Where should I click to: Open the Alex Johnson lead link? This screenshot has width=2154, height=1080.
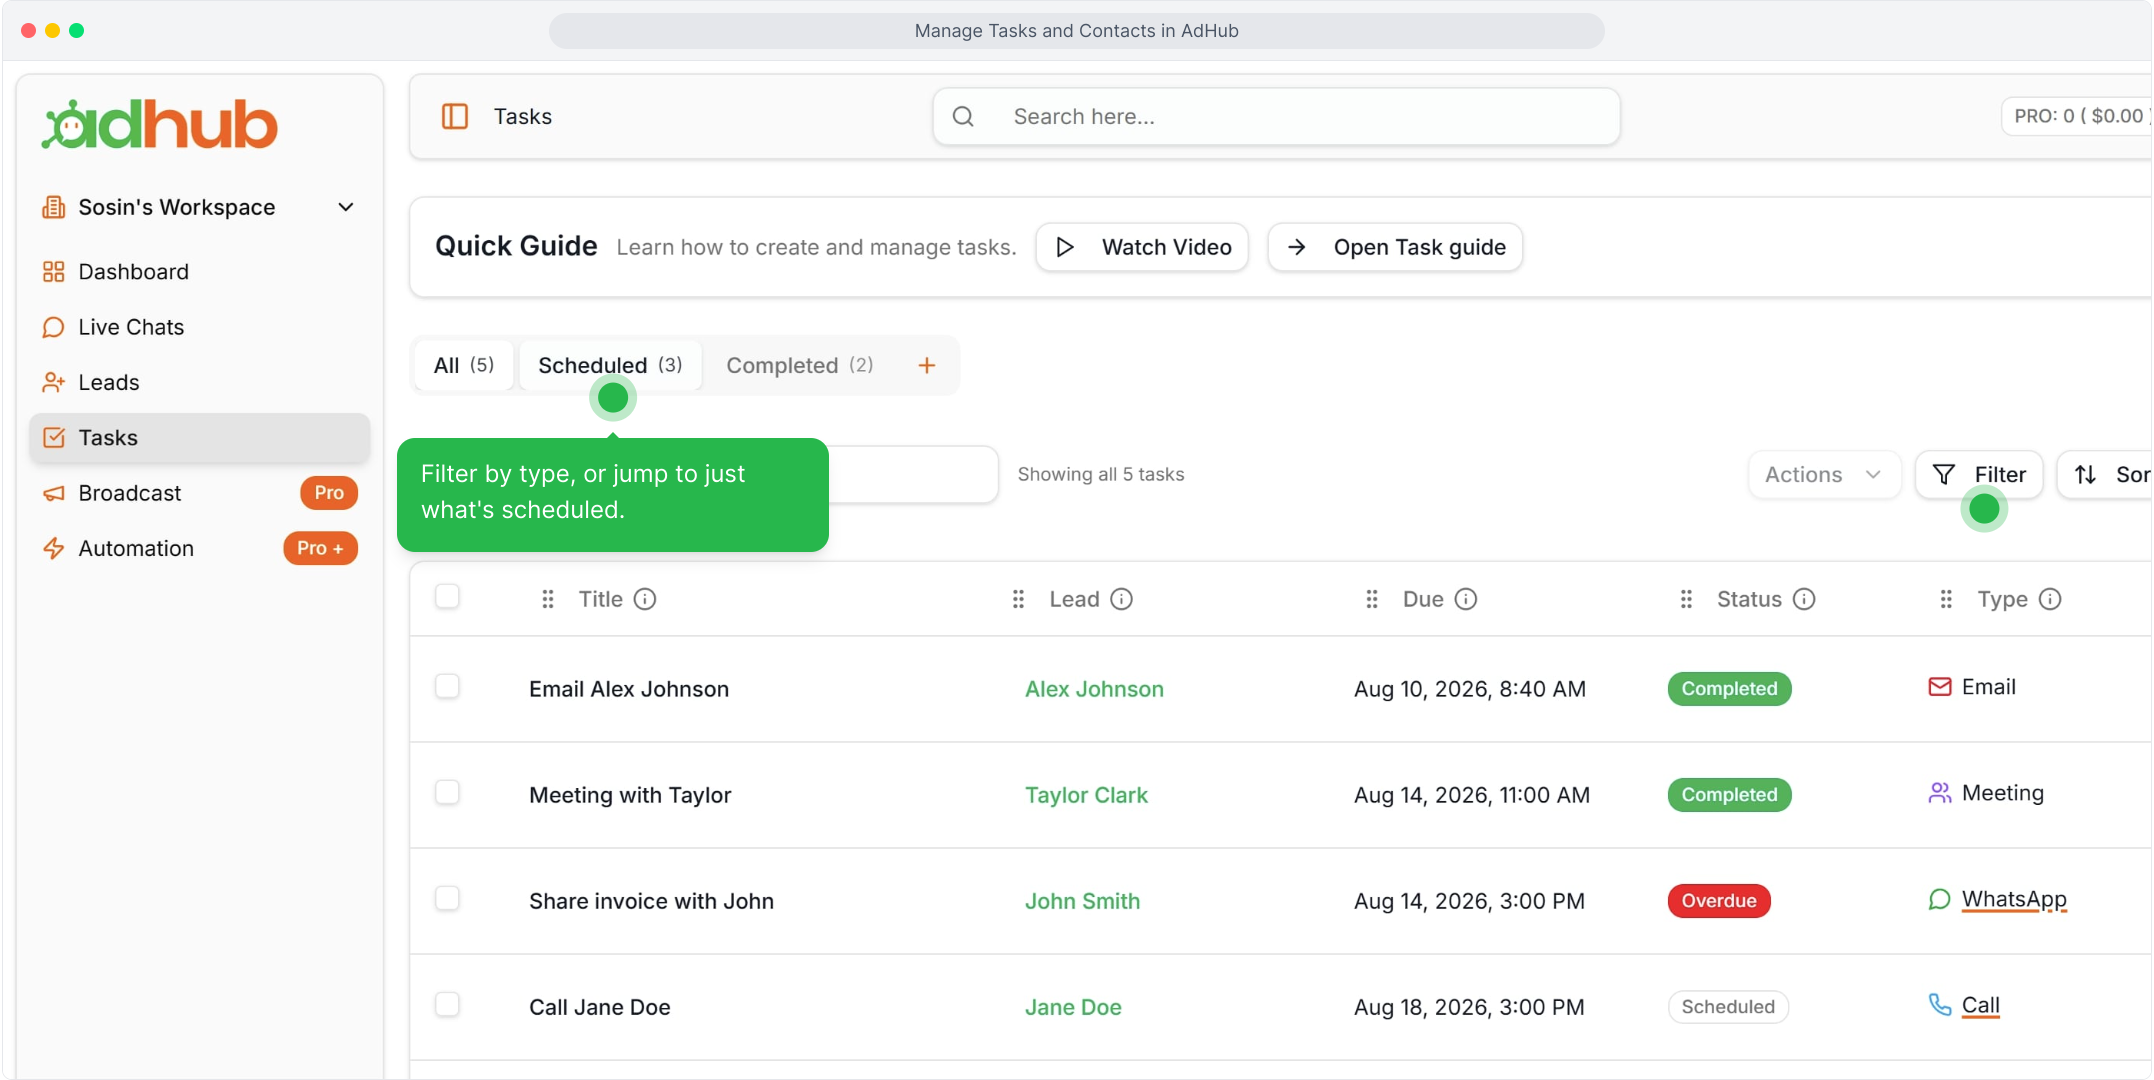[1094, 689]
